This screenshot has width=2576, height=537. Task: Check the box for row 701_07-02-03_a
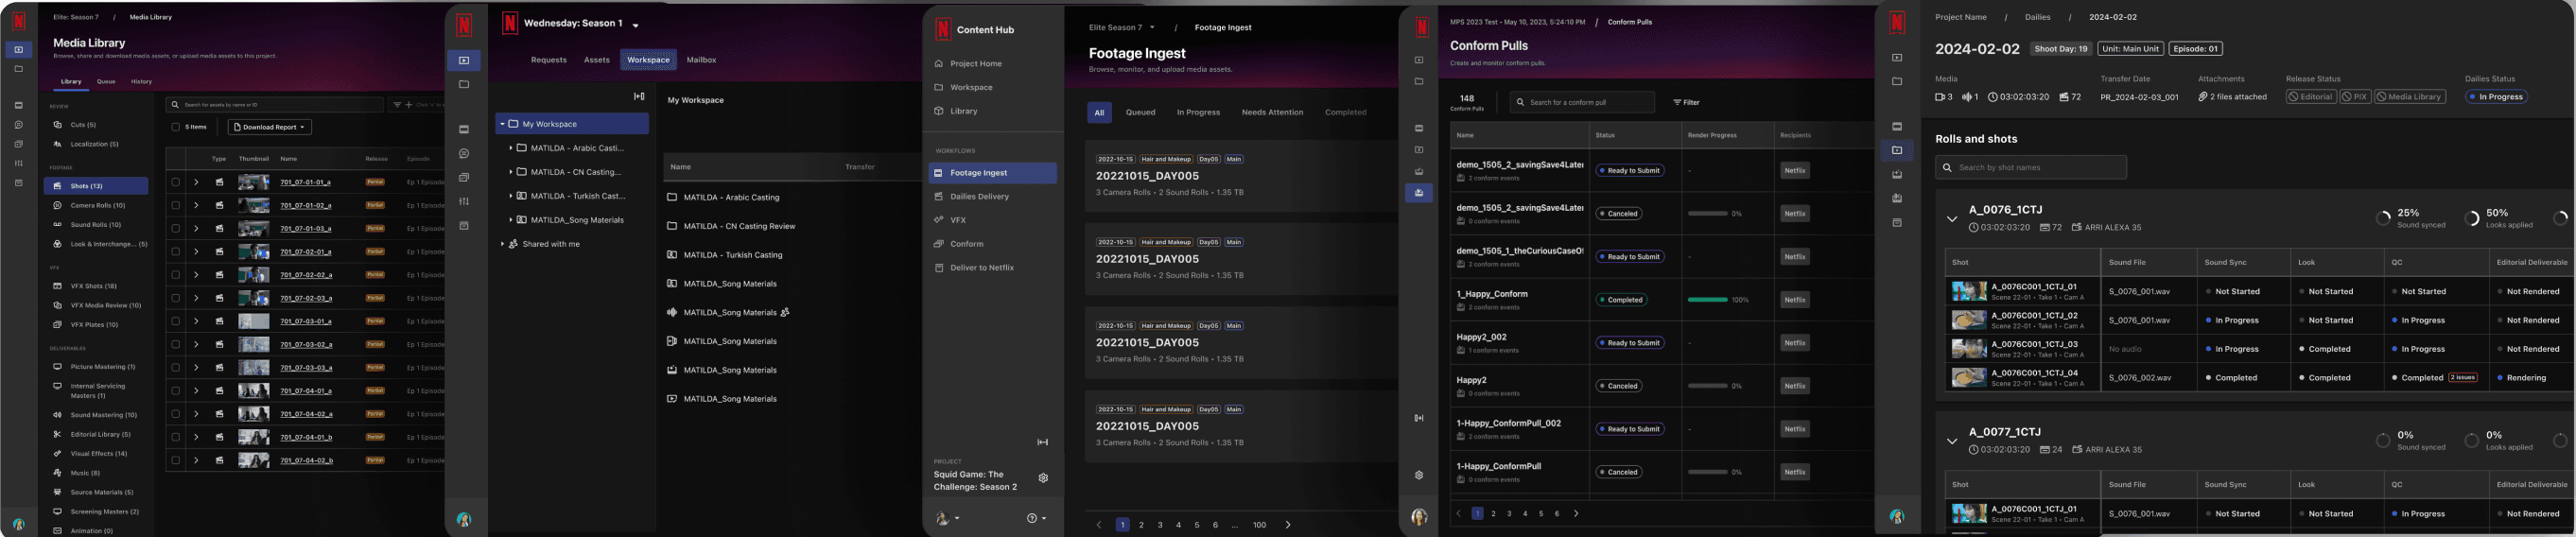point(175,298)
